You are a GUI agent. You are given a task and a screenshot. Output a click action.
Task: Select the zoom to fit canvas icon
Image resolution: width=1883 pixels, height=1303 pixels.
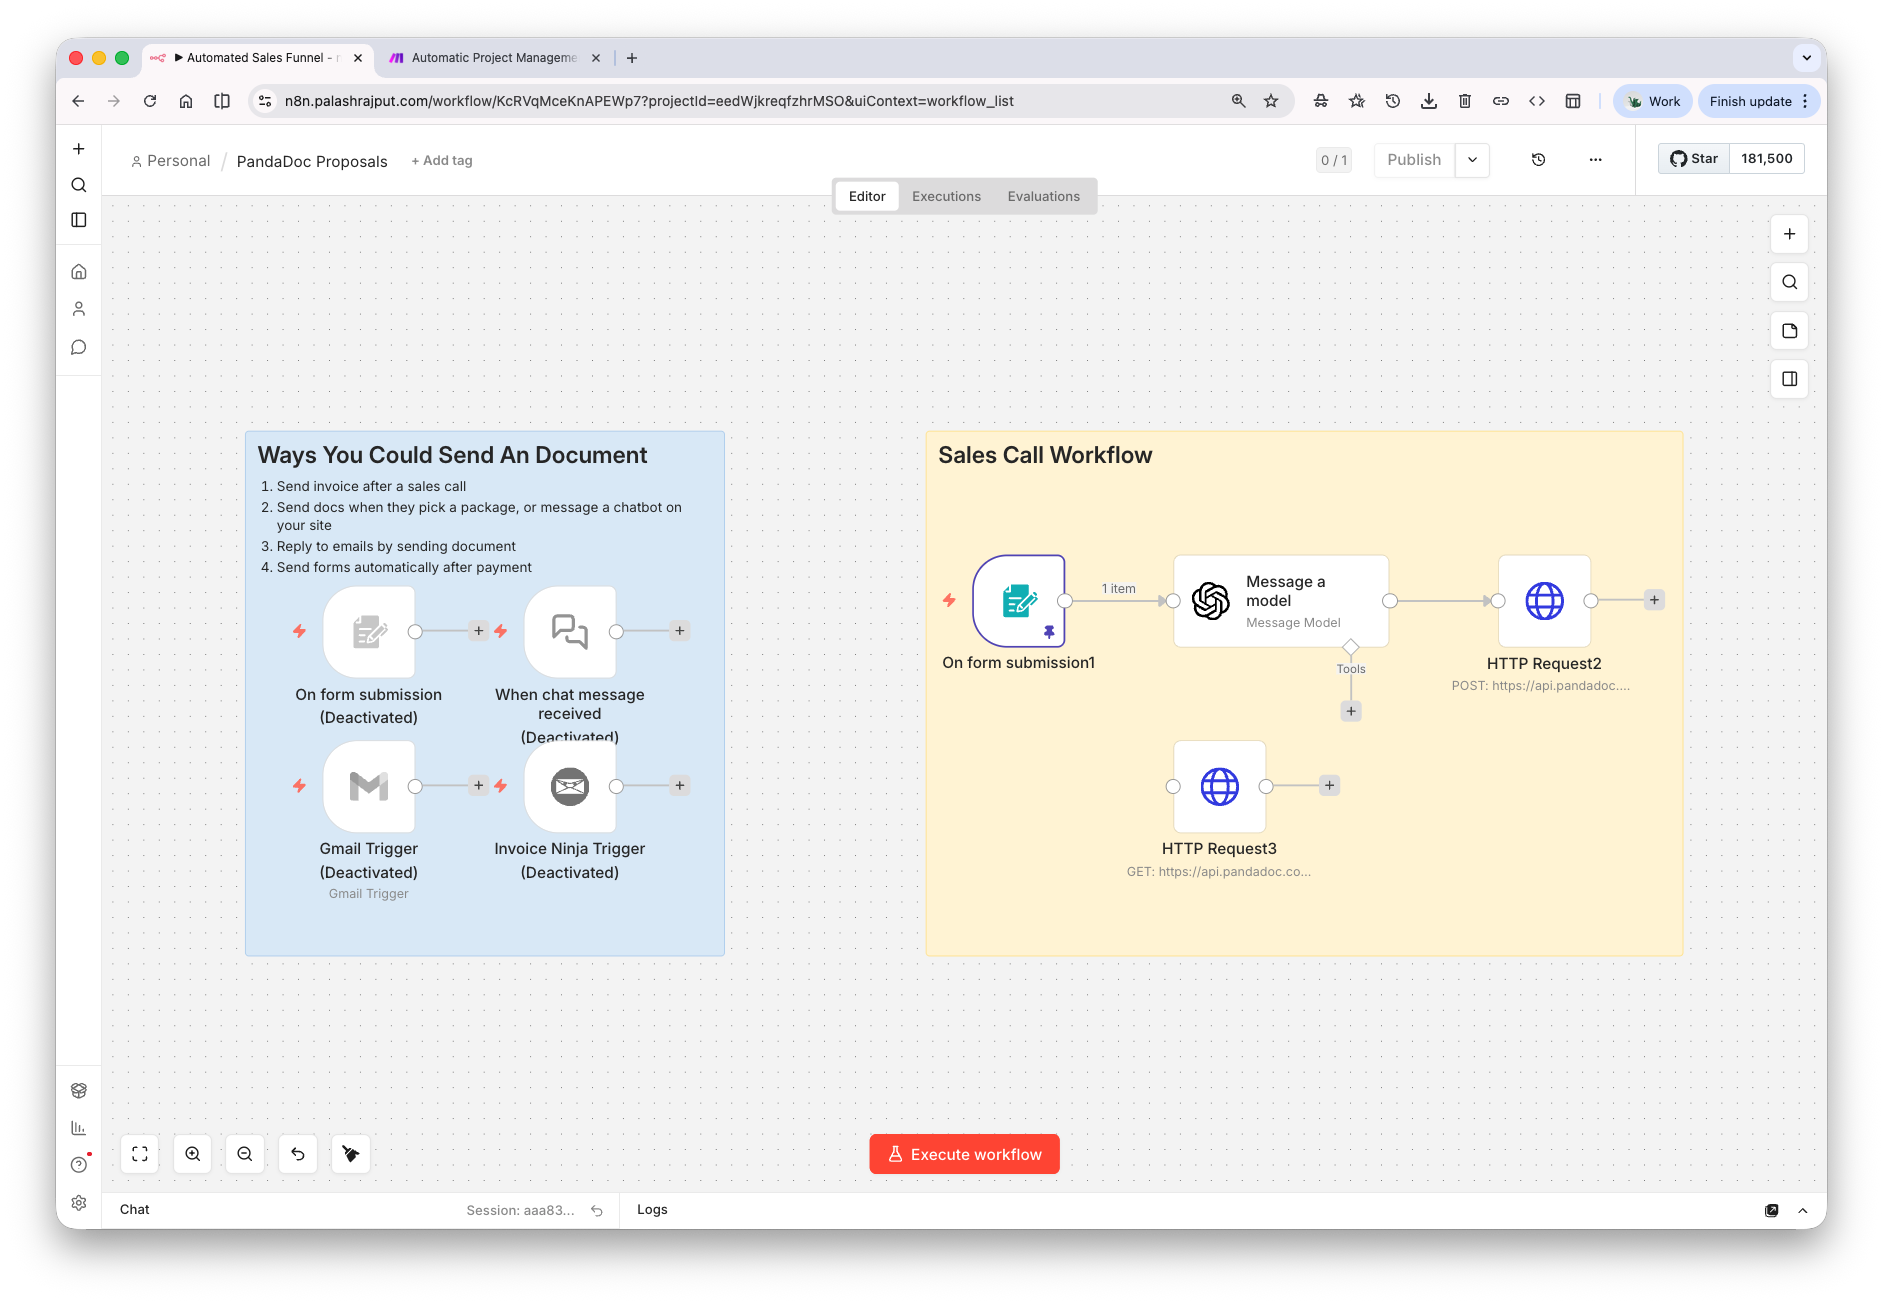[x=140, y=1153]
